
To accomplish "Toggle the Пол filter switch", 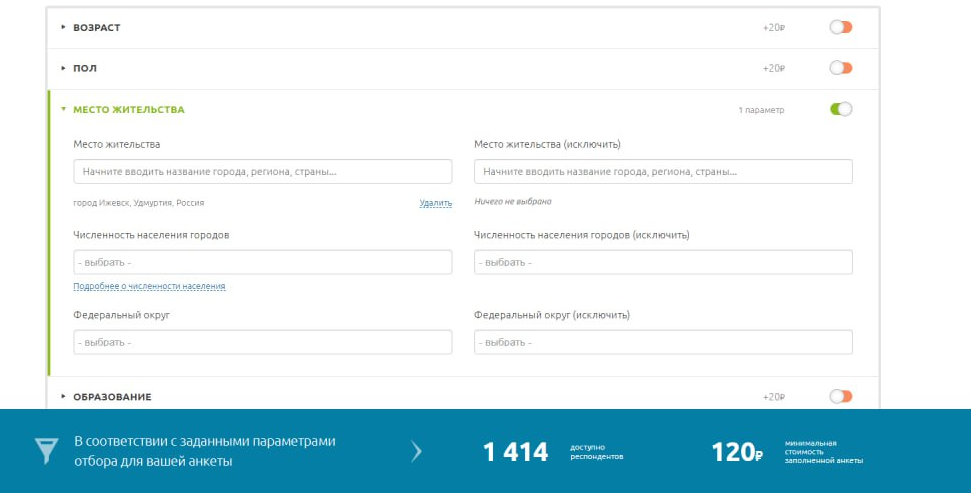I will (x=840, y=68).
